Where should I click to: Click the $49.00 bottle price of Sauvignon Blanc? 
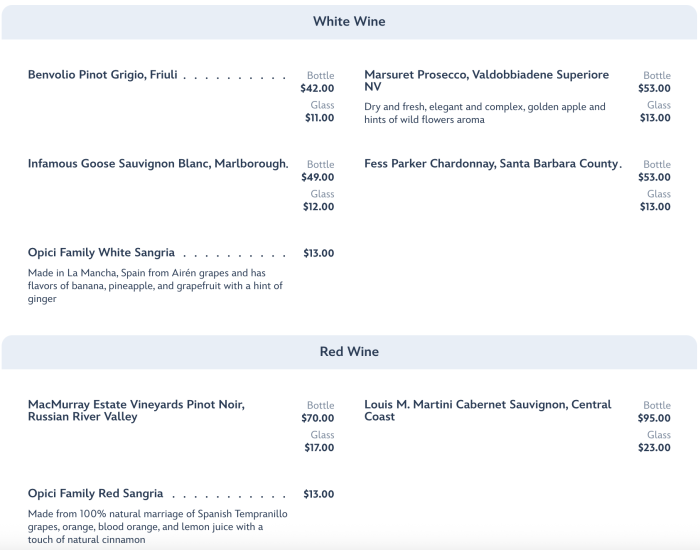317,177
